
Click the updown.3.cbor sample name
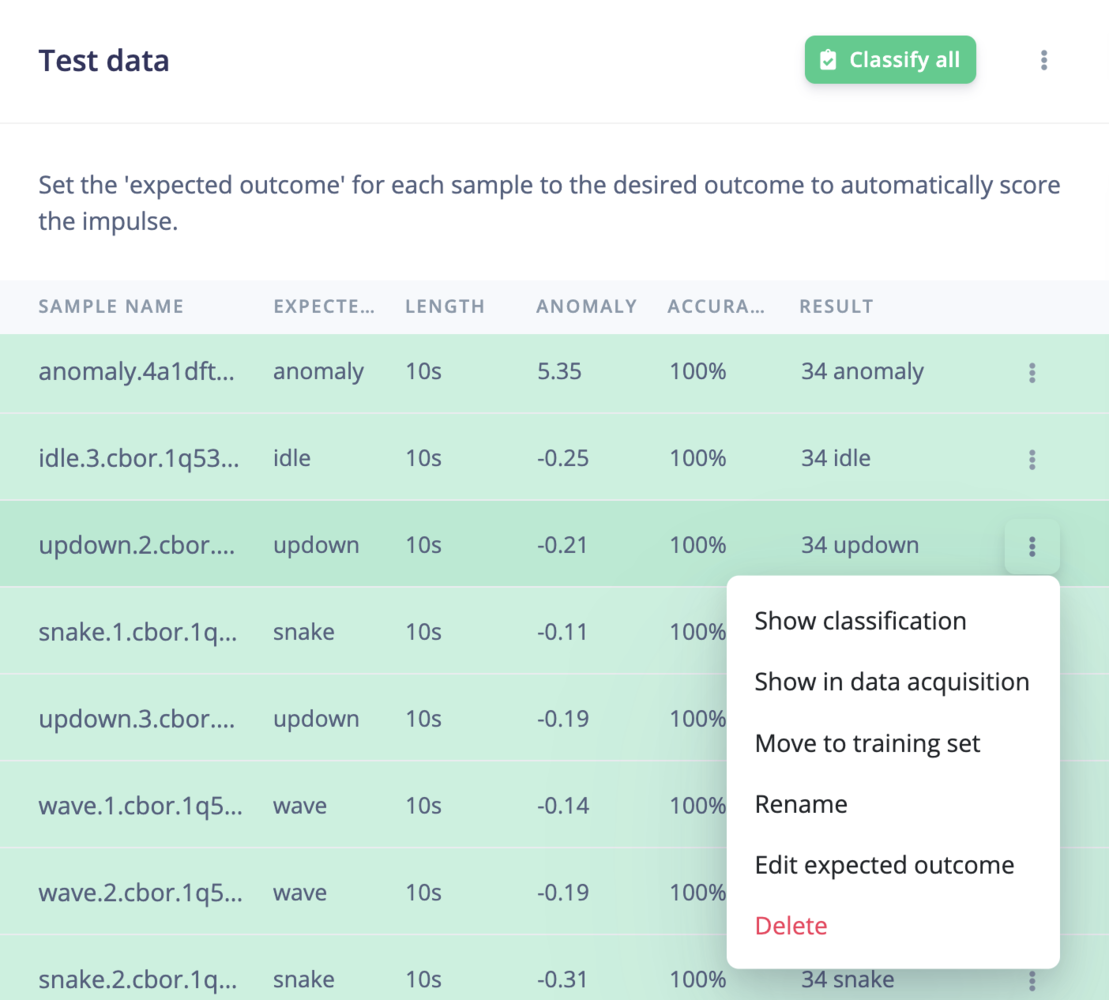point(138,719)
